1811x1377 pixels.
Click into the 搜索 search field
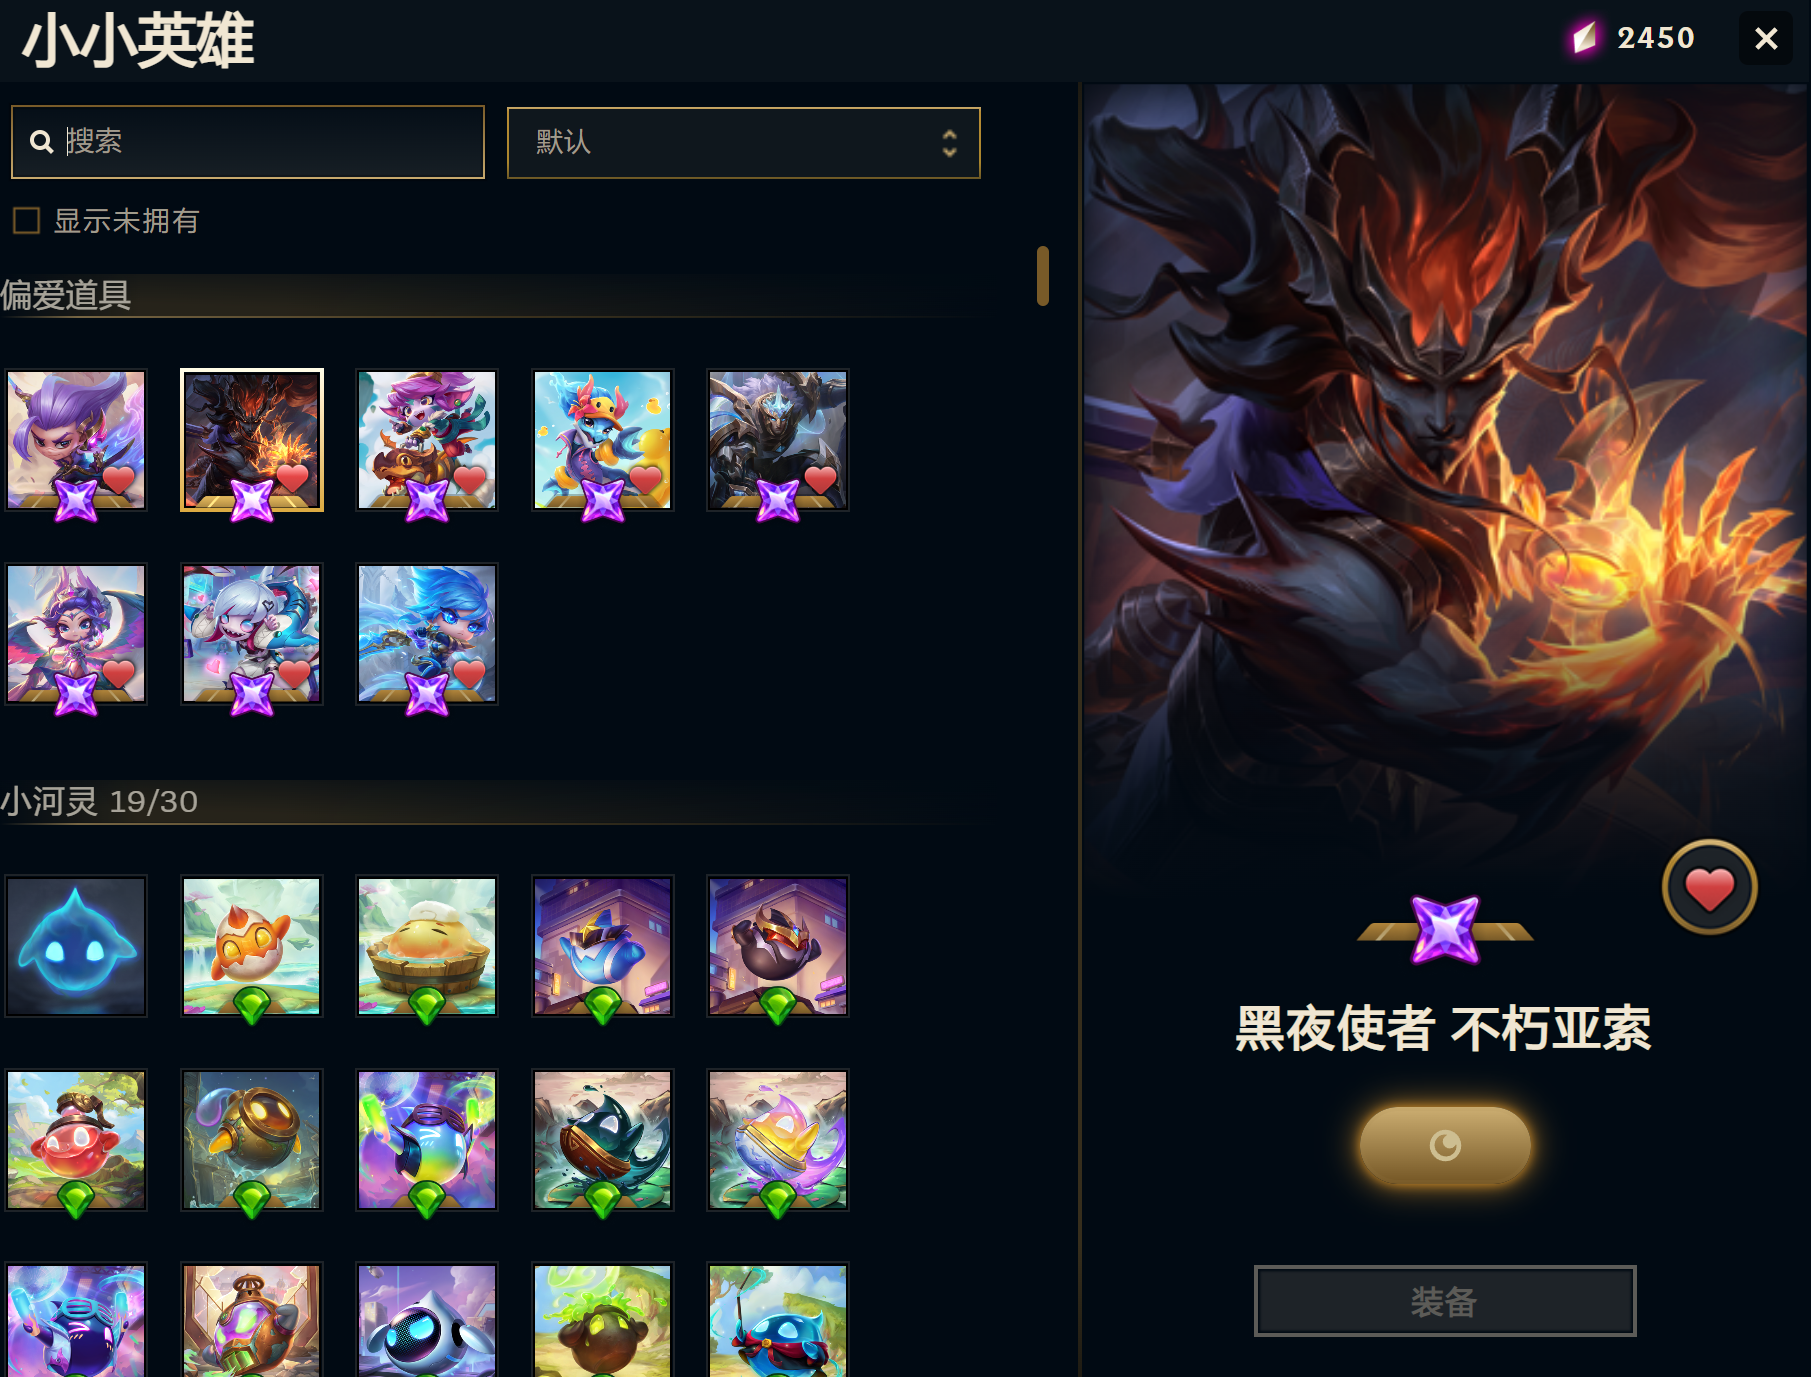coord(248,142)
